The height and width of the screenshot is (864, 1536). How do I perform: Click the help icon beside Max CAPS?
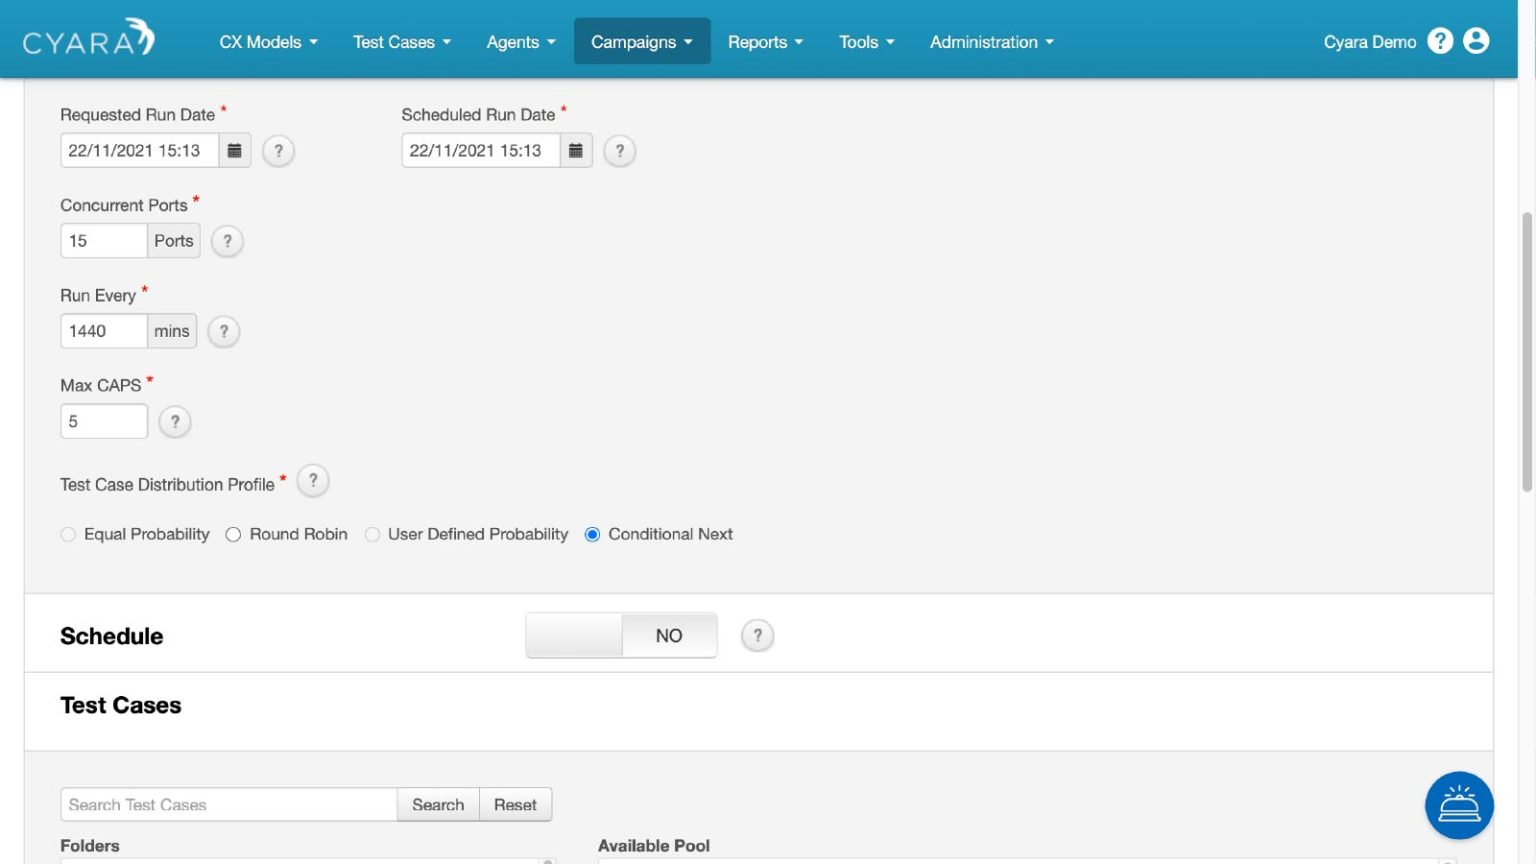[x=175, y=421]
